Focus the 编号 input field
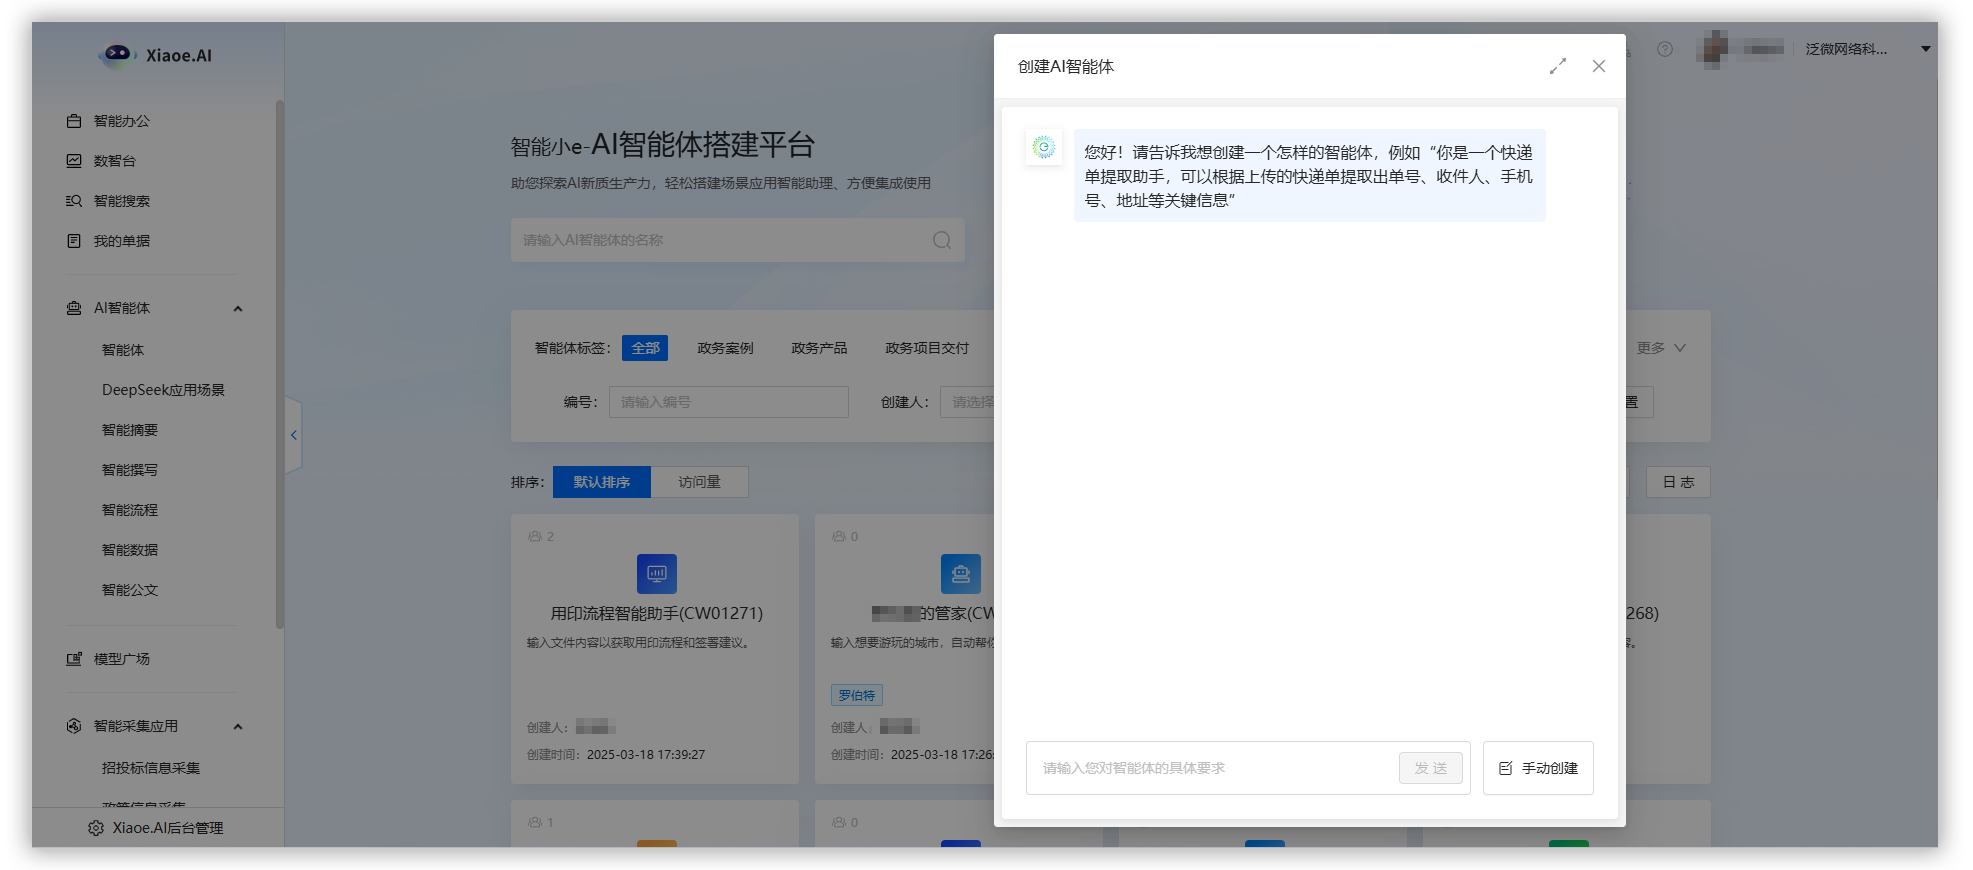The height and width of the screenshot is (870, 1973). coord(729,402)
